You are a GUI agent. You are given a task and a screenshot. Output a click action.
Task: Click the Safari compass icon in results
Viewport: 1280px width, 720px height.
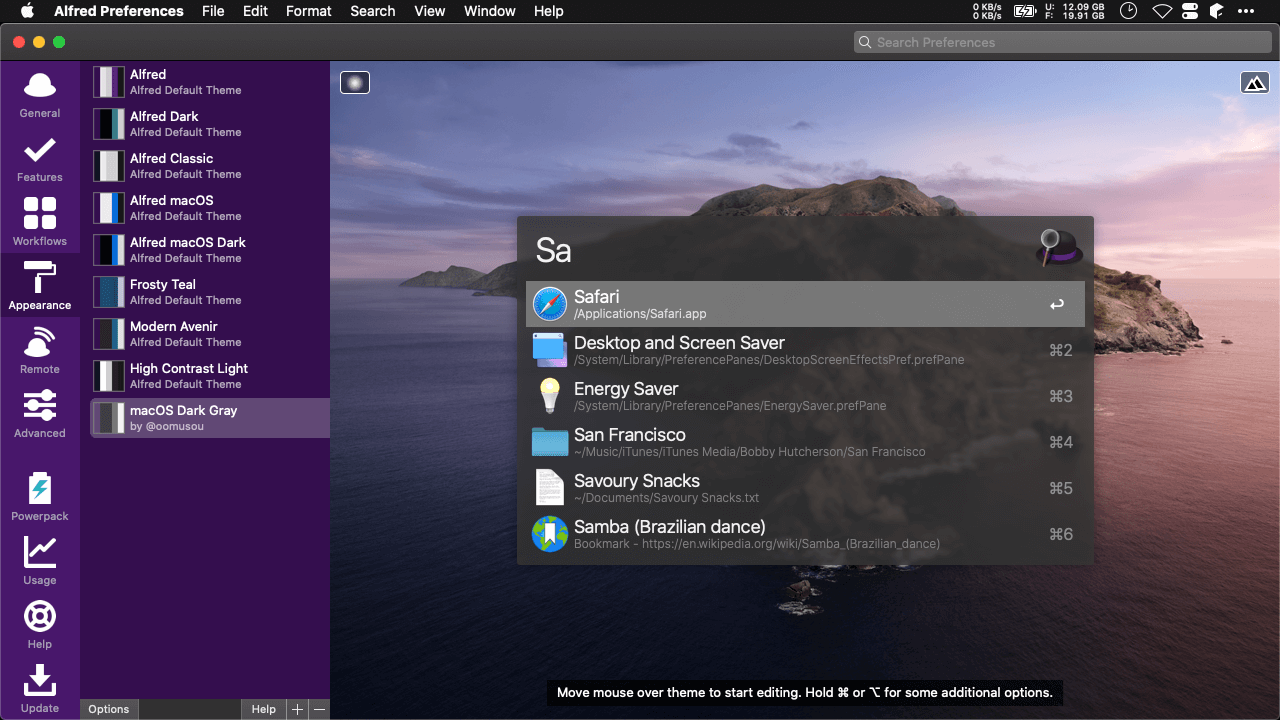coord(550,304)
